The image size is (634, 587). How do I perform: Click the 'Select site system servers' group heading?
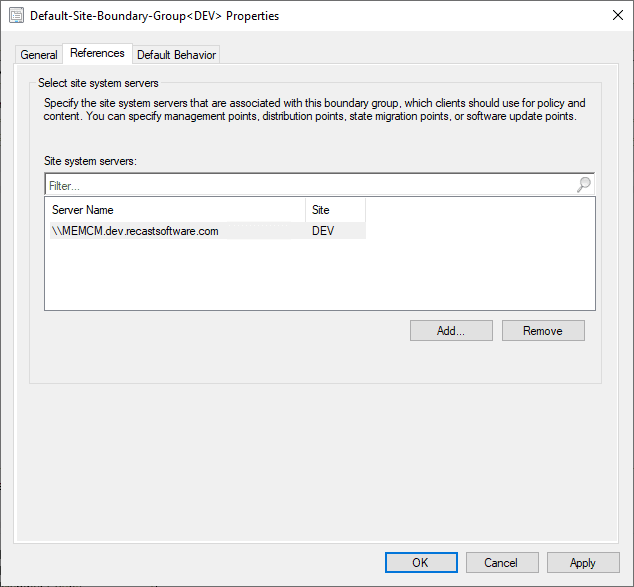pos(98,83)
